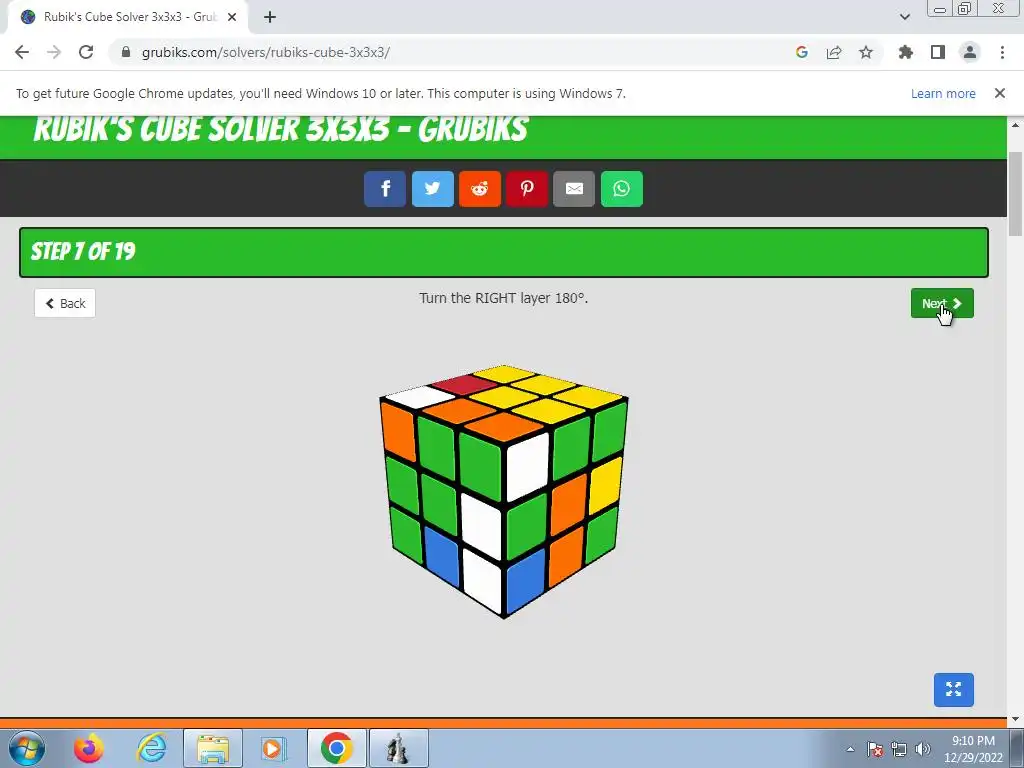Go back to previous step
Image resolution: width=1024 pixels, height=768 pixels.
pos(65,303)
